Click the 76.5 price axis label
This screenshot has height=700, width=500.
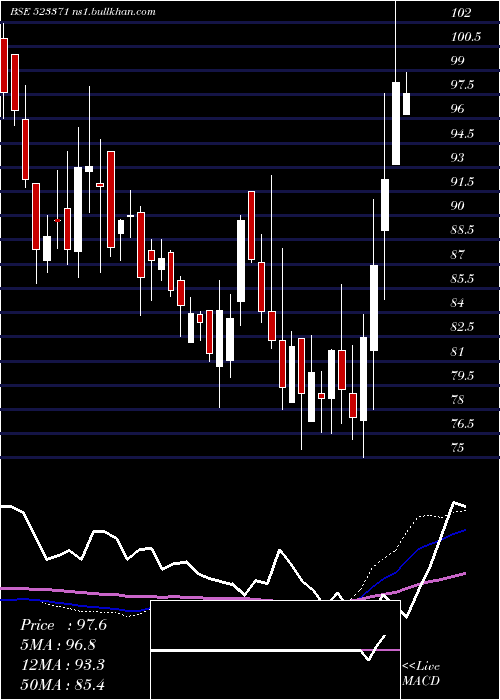462,424
